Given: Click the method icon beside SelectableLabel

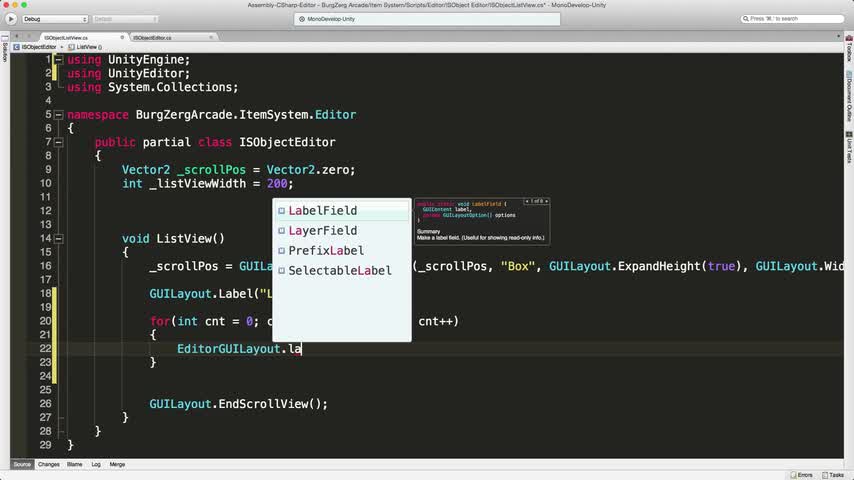Looking at the screenshot, I should coord(282,270).
